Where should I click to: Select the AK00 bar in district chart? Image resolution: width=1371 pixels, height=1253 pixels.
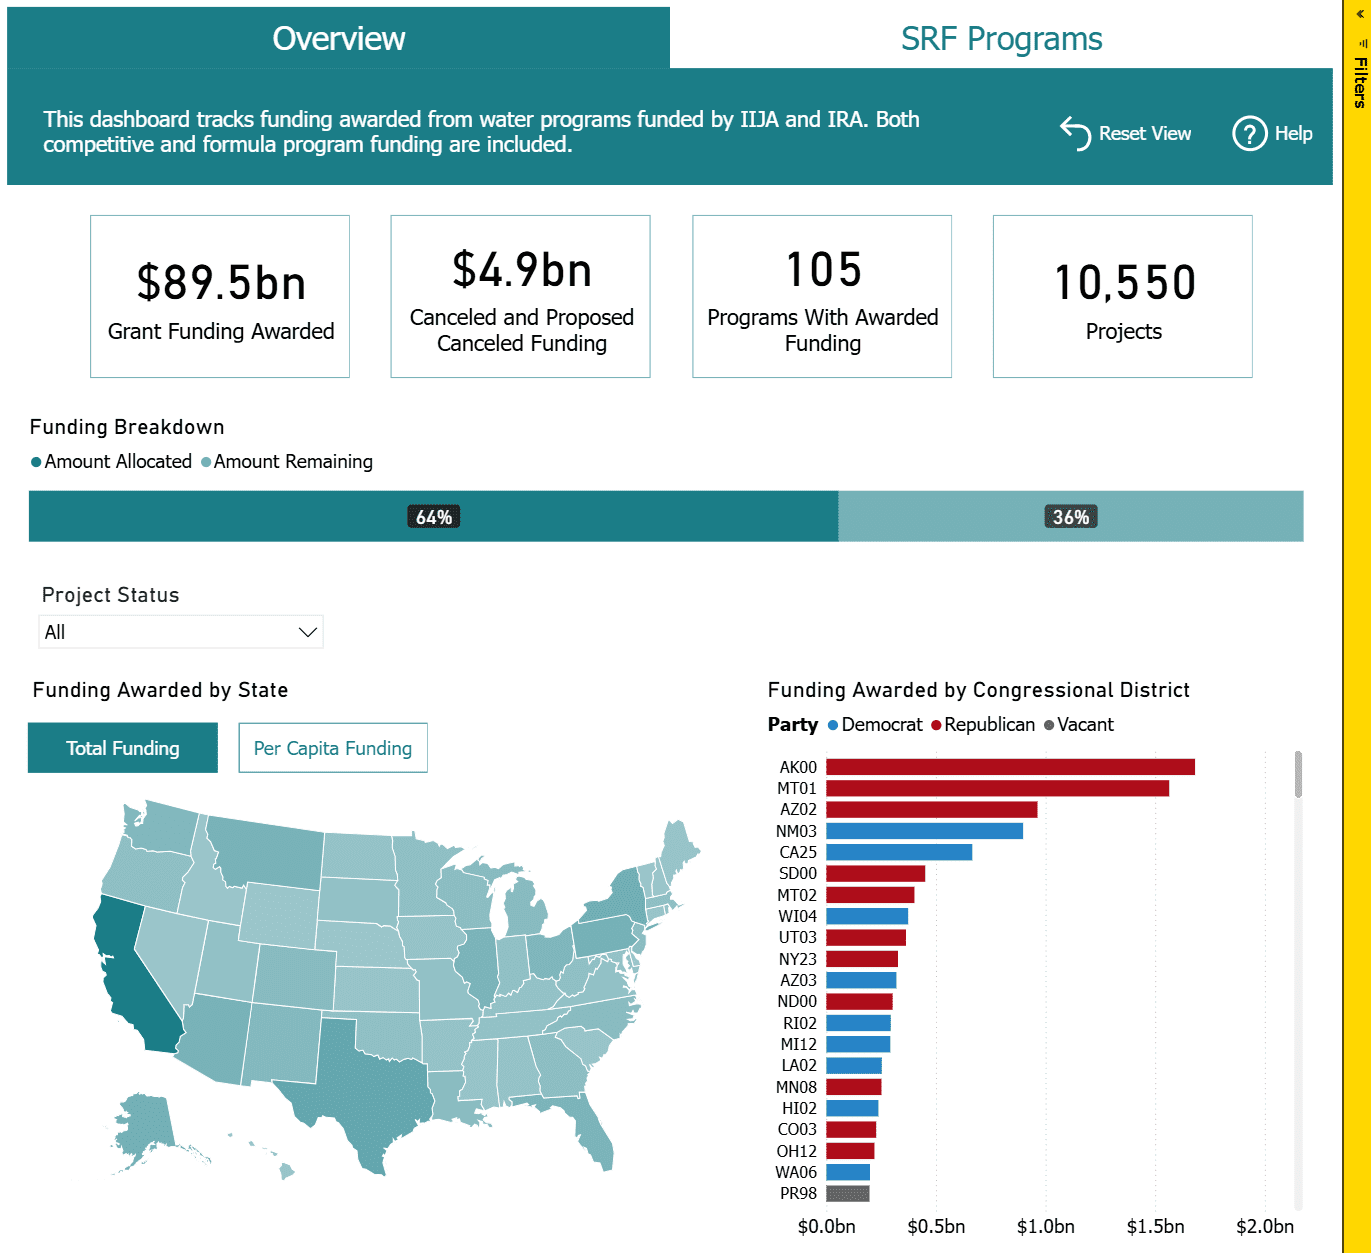pos(1010,767)
